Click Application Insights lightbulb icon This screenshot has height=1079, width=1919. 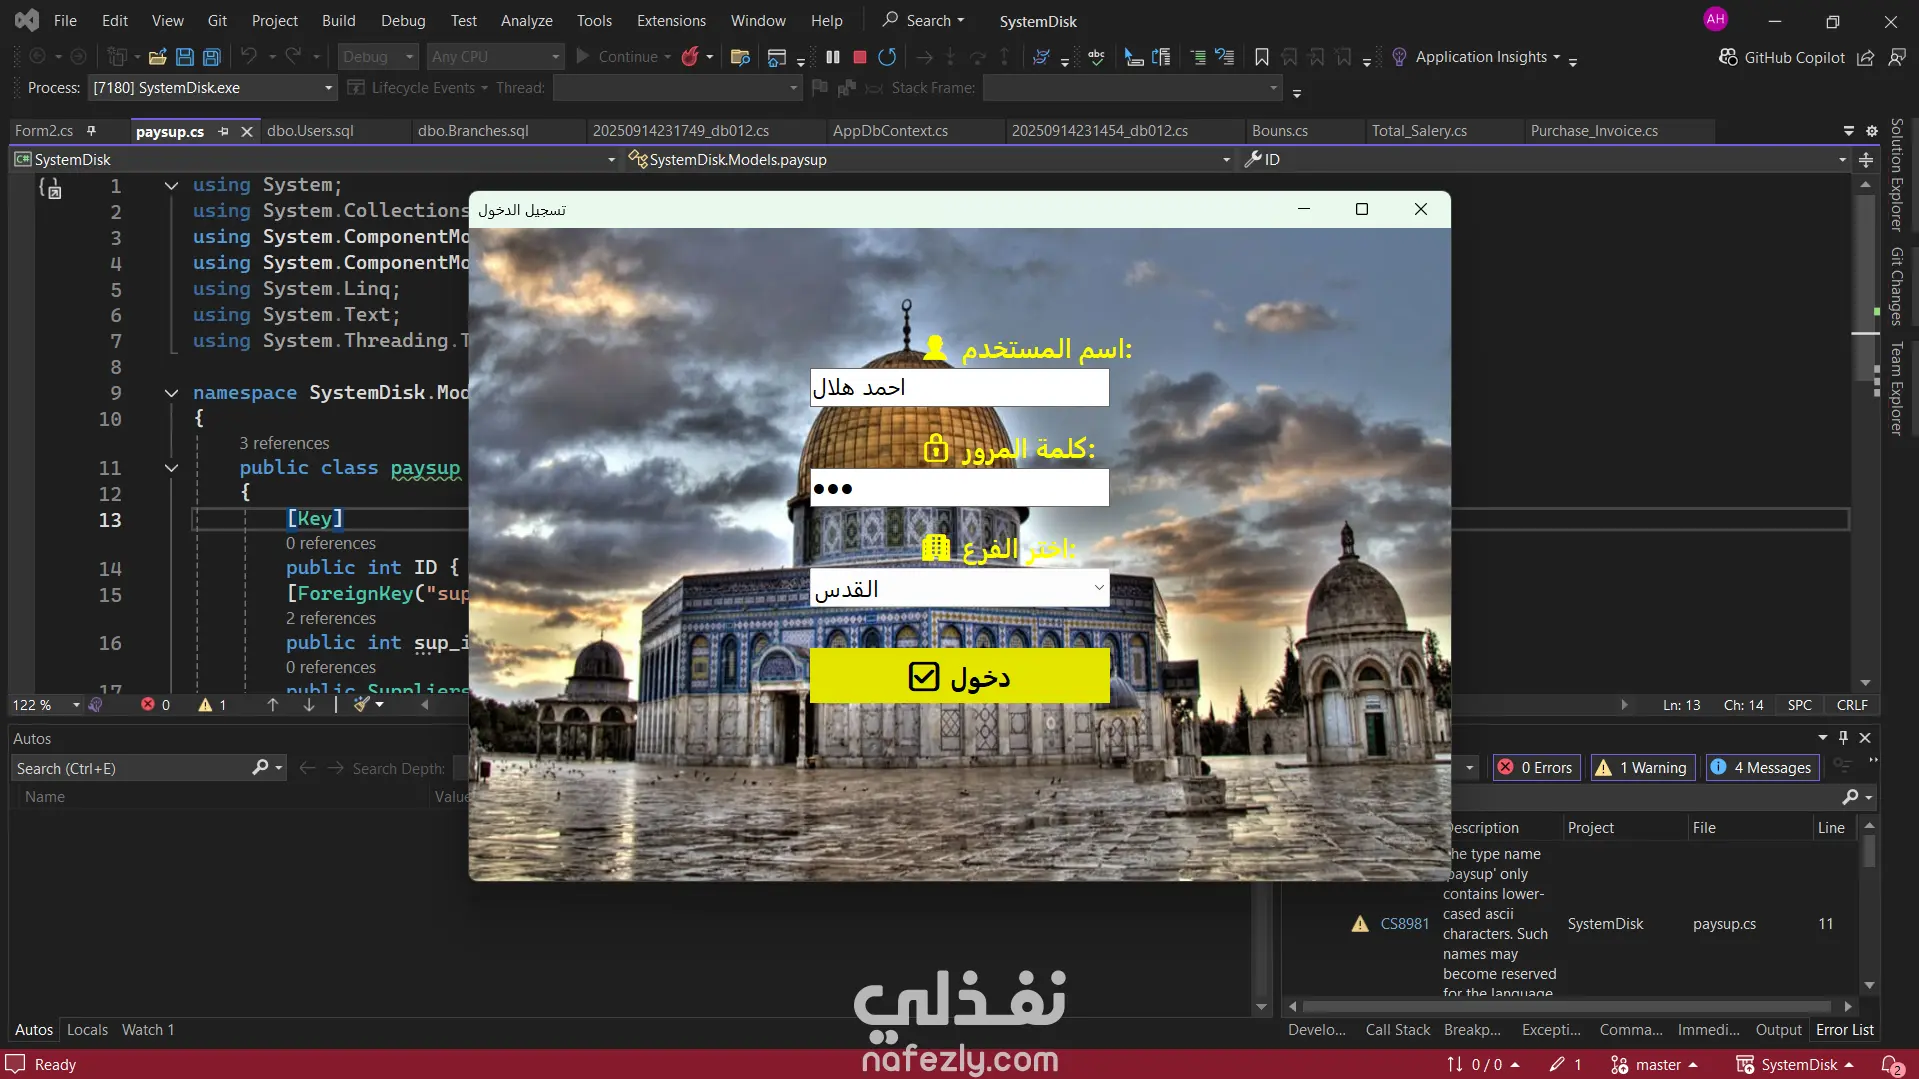1399,57
